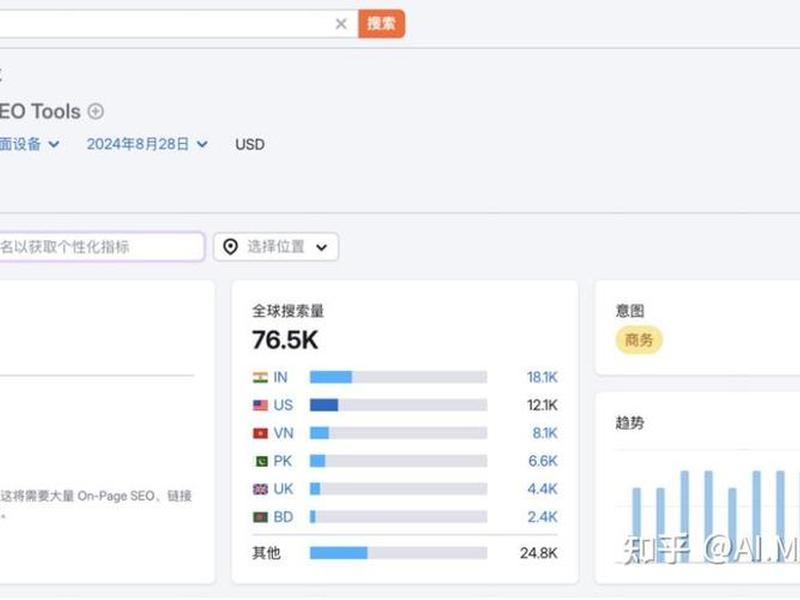Open the 桌面设备 device dropdown
This screenshot has height=600, width=800.
tap(30, 144)
